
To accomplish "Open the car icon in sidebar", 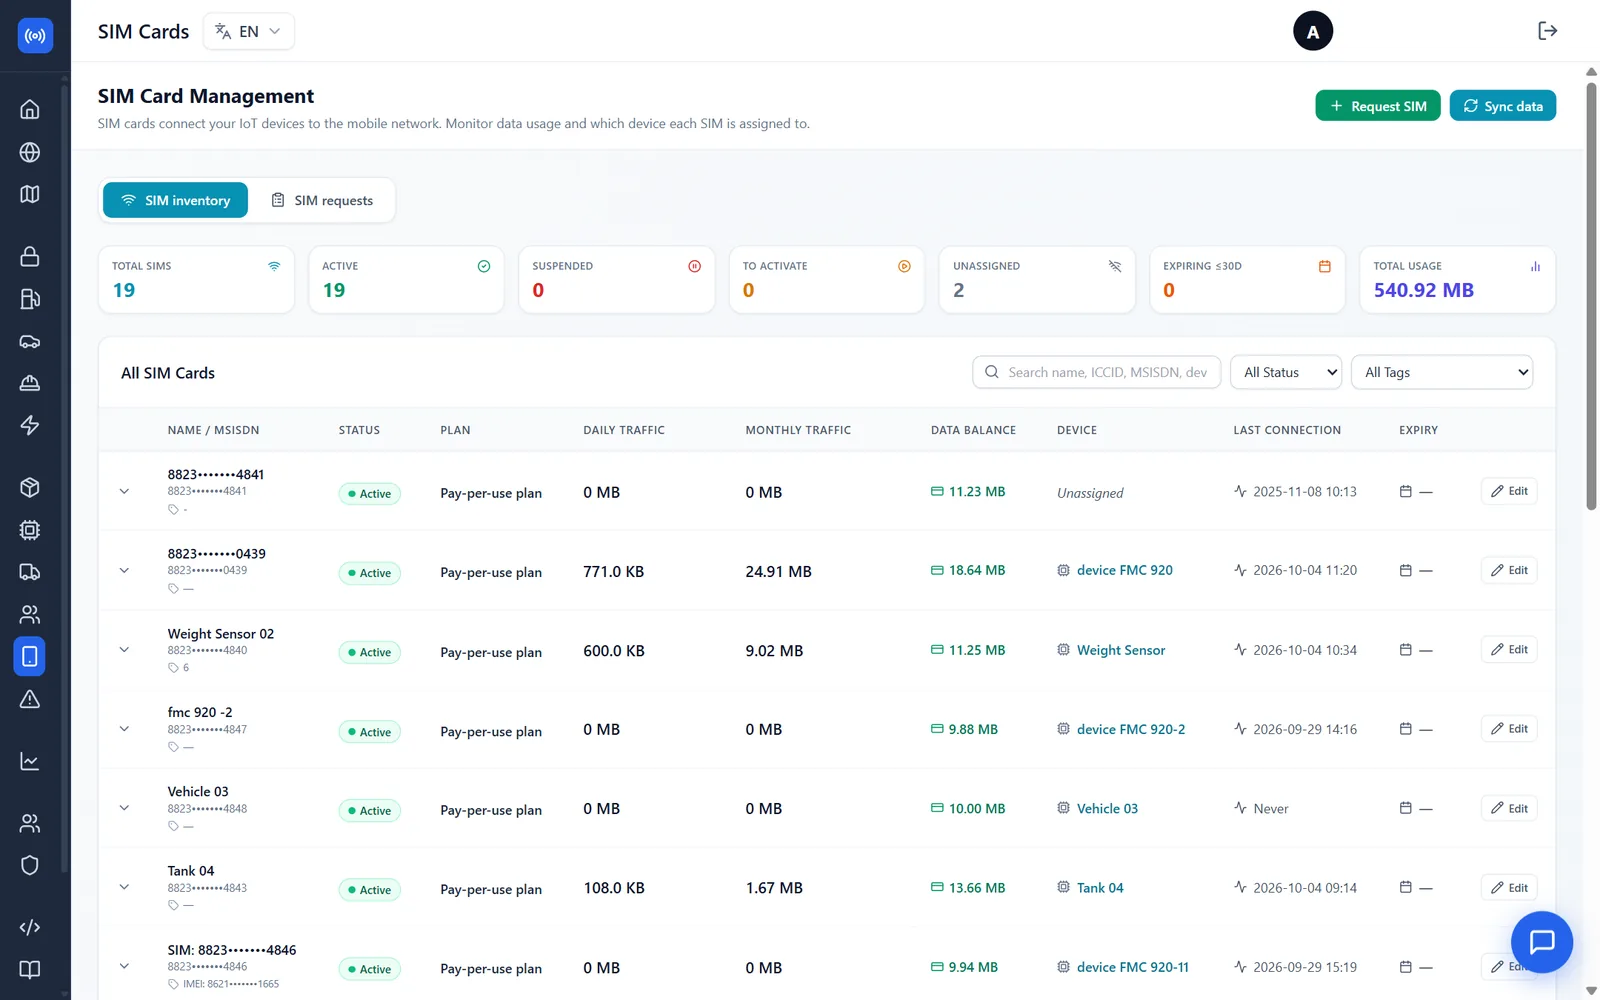I will pyautogui.click(x=30, y=341).
